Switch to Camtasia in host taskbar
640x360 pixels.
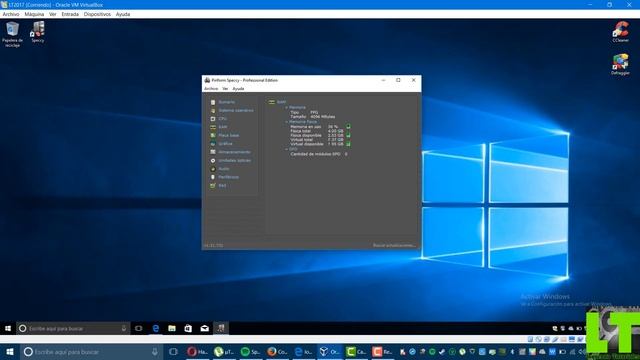pos(356,352)
